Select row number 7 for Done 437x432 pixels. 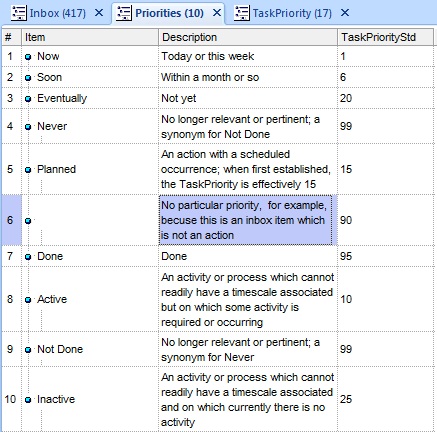10,256
